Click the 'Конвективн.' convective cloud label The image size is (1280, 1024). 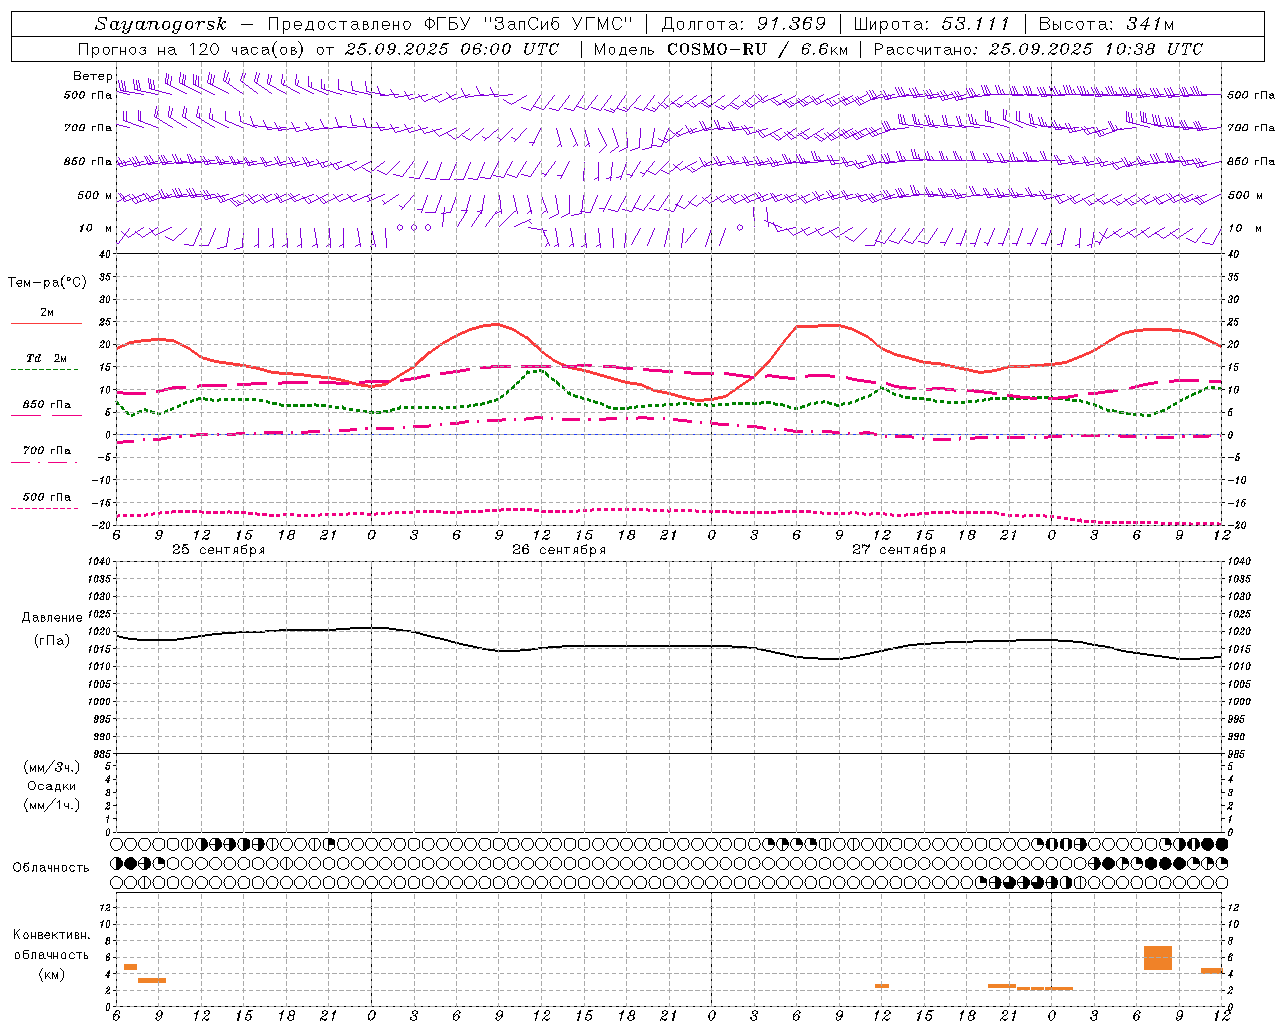click(52, 935)
